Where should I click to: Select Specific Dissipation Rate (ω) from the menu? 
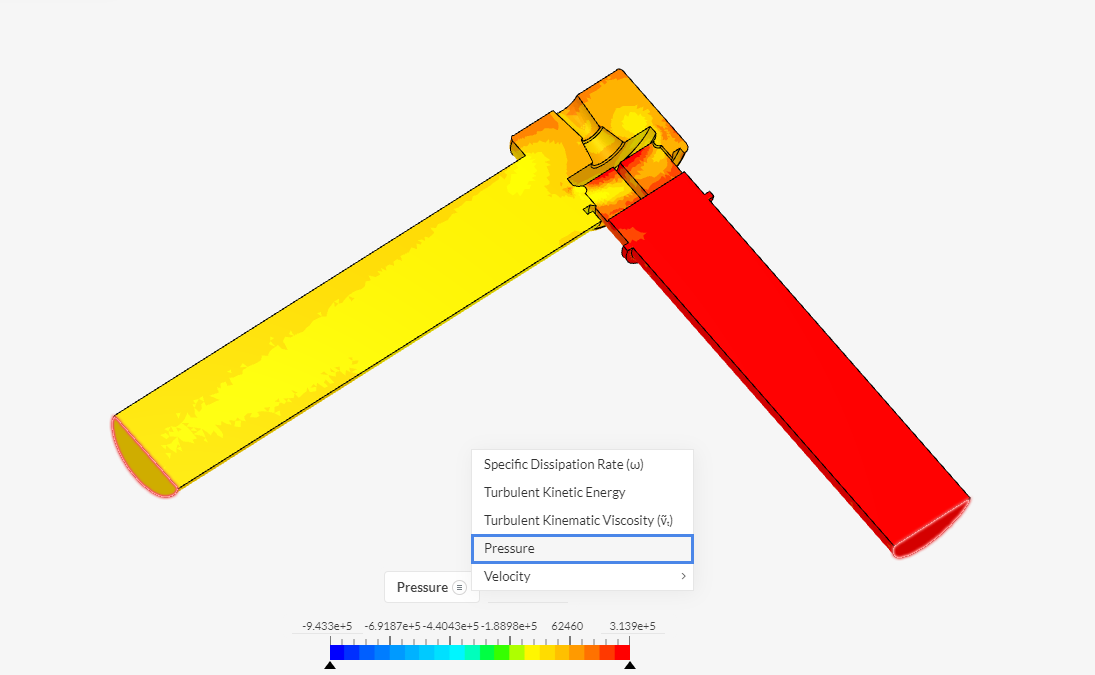pyautogui.click(x=563, y=464)
